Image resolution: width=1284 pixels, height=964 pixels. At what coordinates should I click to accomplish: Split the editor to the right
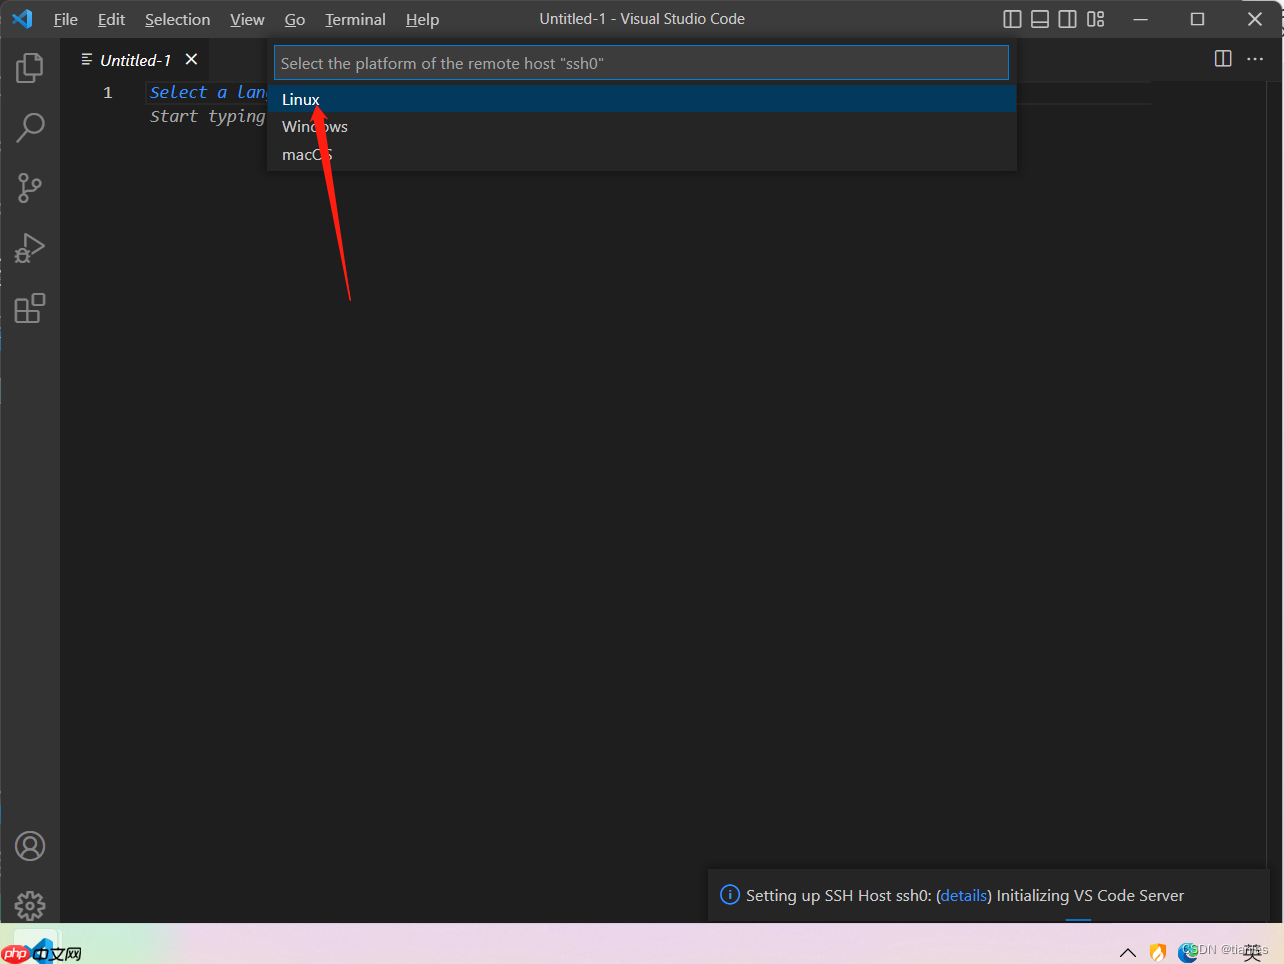click(x=1223, y=59)
